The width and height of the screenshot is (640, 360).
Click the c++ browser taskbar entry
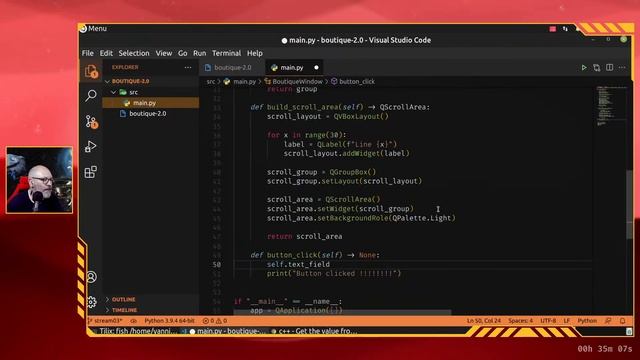coord(314,331)
